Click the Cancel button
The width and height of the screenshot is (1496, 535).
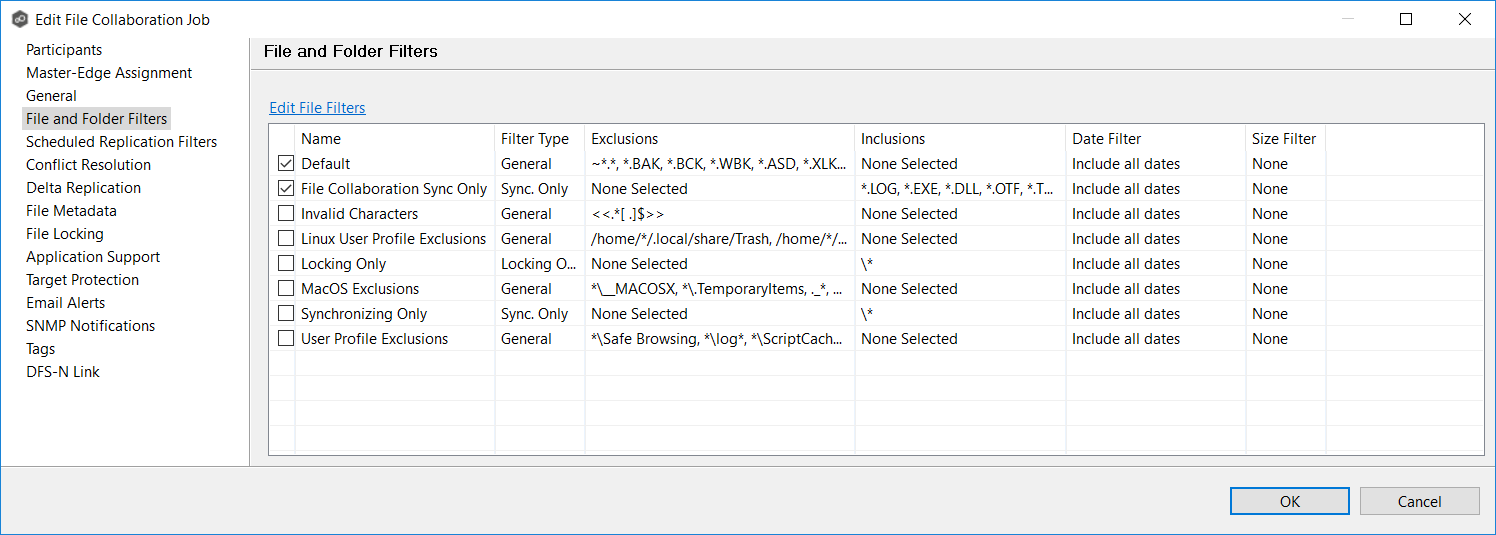point(1419,501)
